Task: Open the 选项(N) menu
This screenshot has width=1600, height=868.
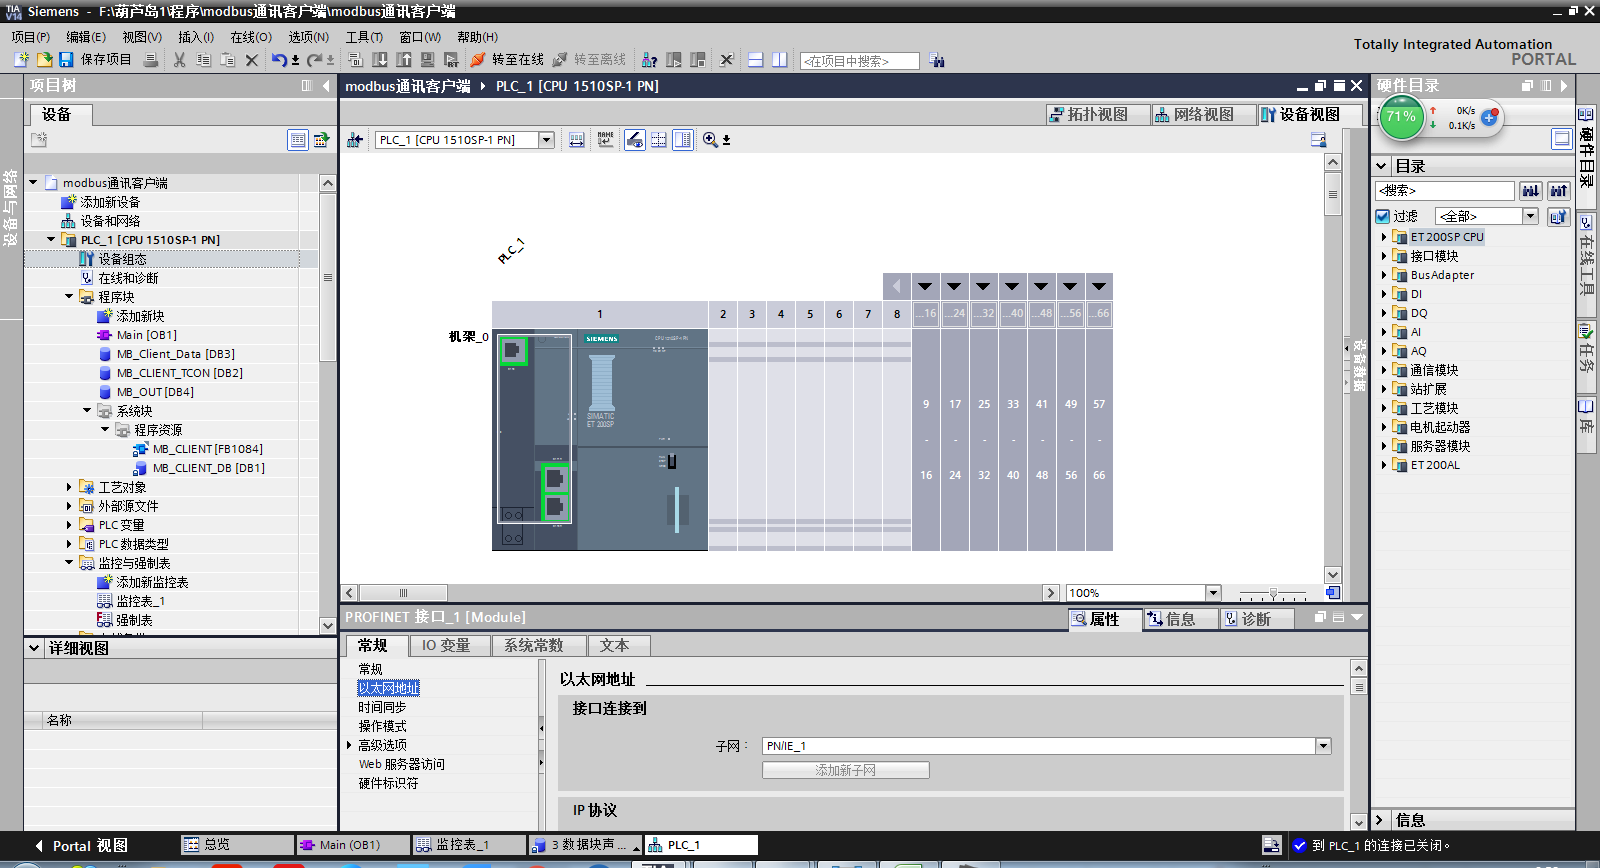Action: [x=309, y=37]
